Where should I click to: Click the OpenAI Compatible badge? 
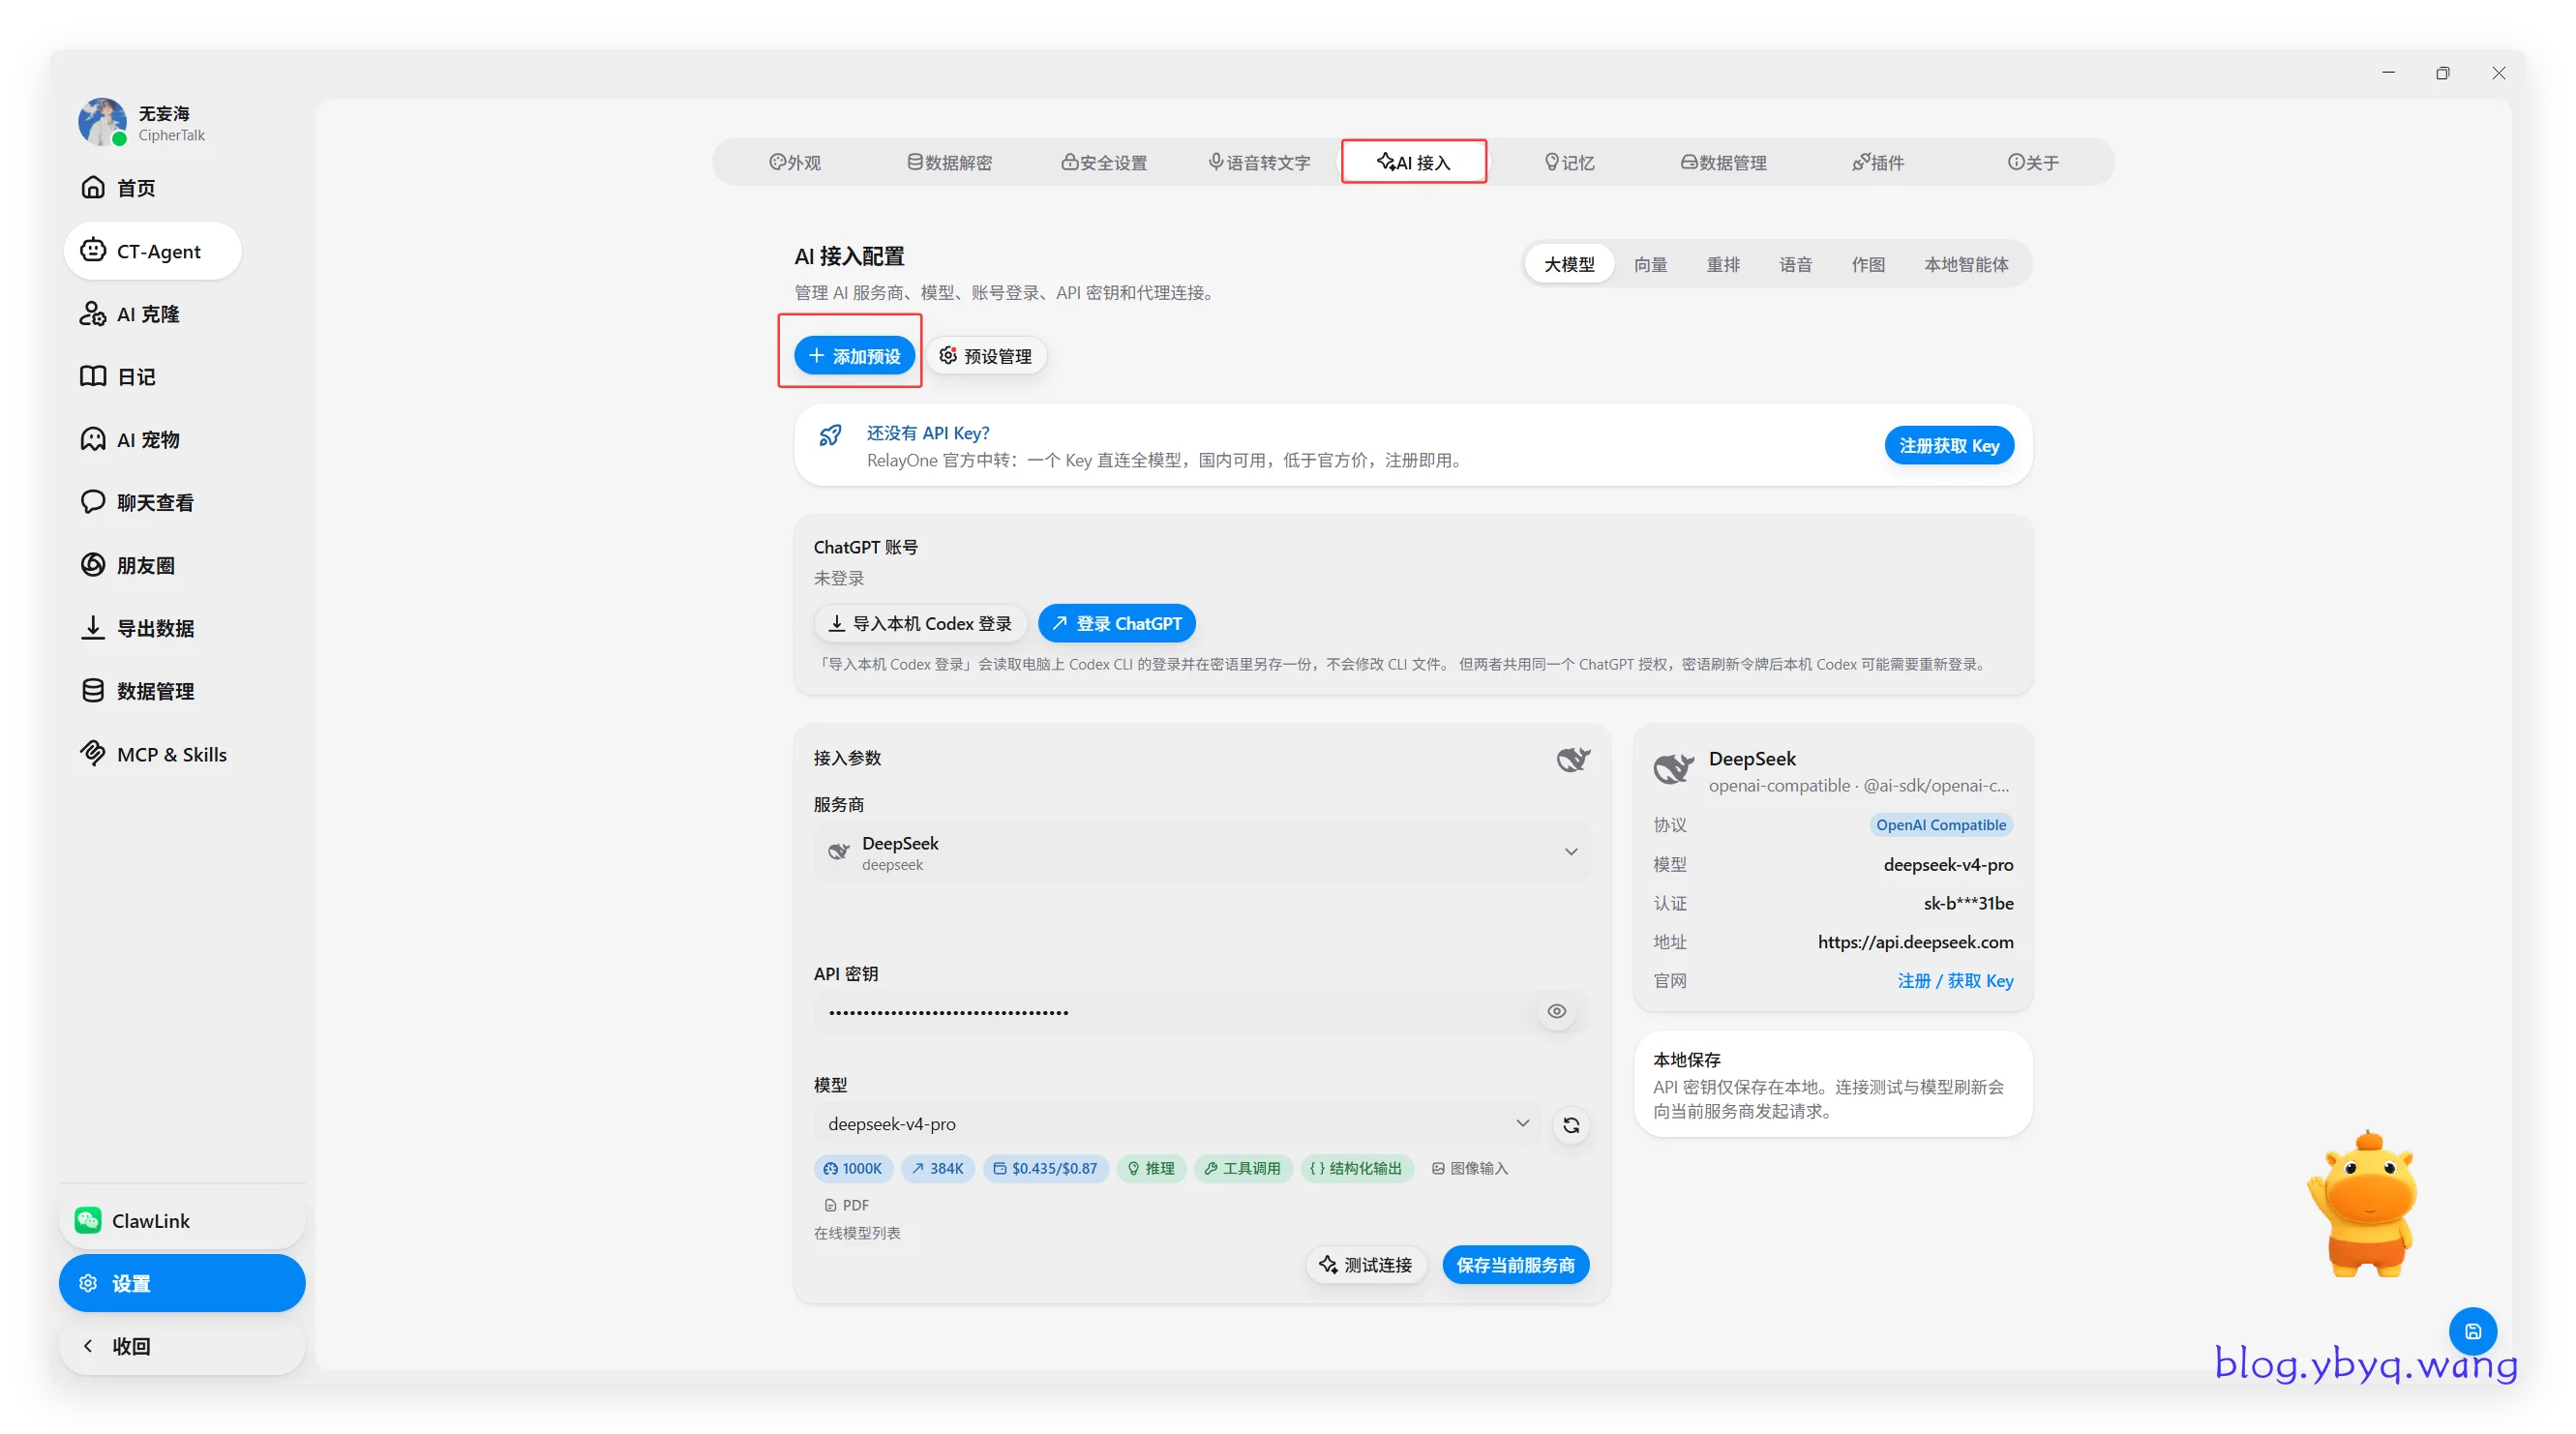coord(1940,825)
